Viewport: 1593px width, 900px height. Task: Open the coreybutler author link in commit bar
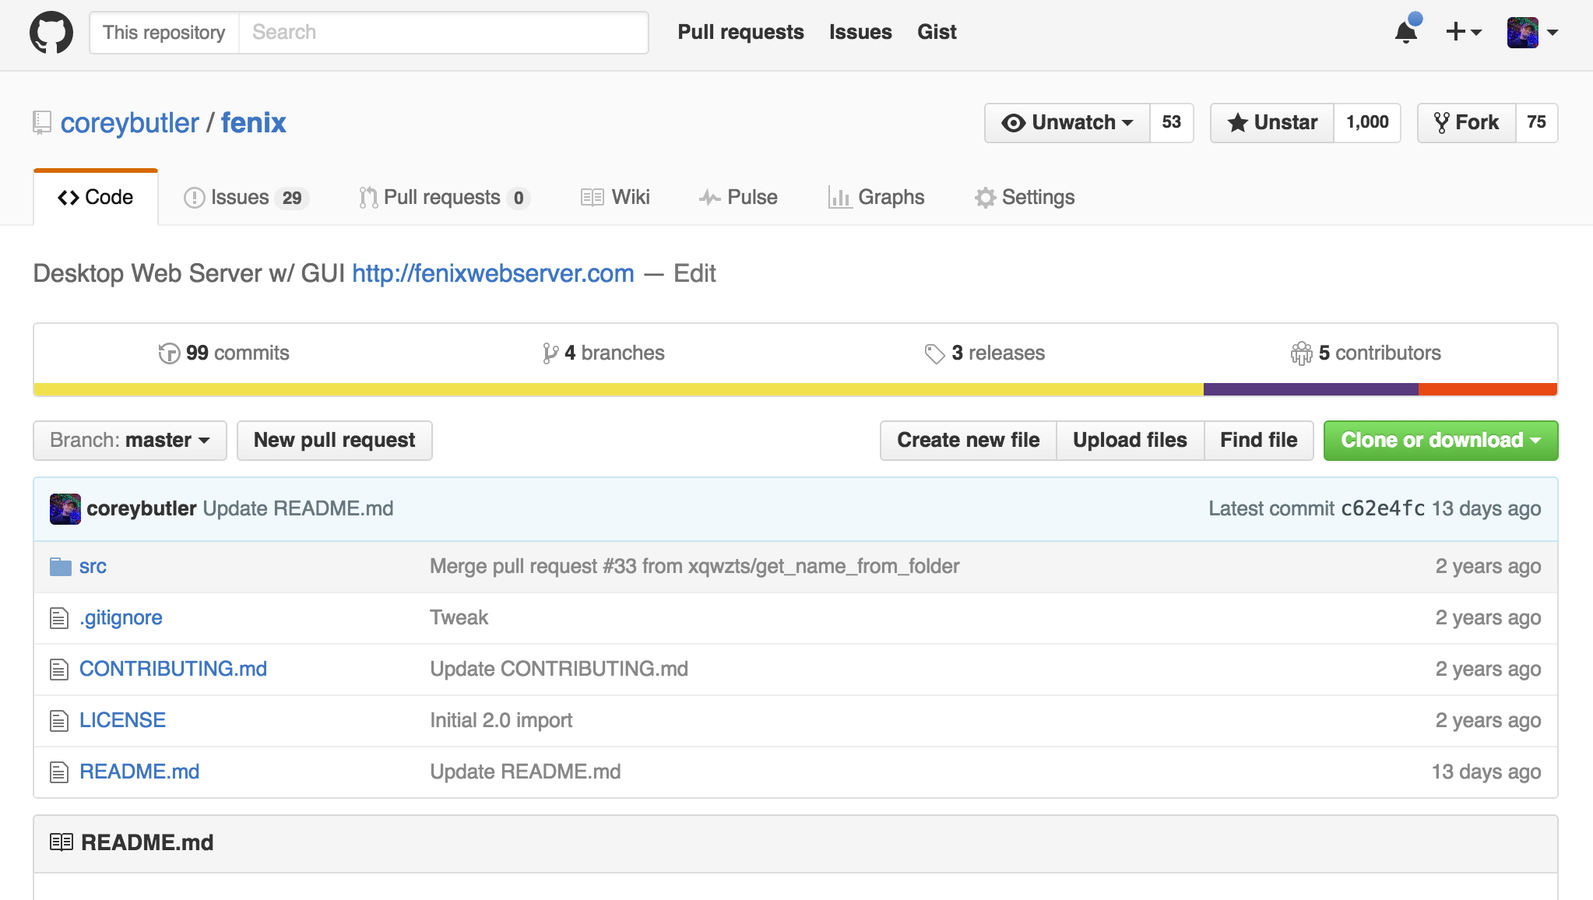tap(142, 508)
